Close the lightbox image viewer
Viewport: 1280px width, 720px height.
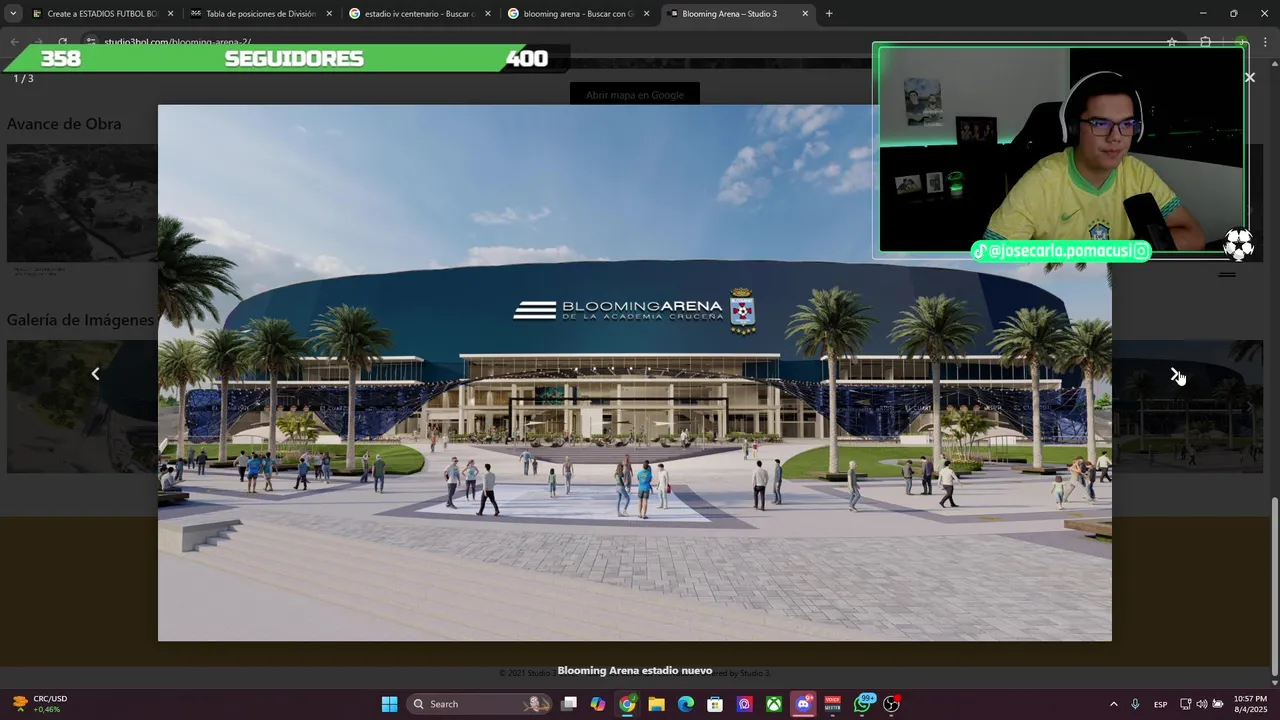pos(1249,77)
